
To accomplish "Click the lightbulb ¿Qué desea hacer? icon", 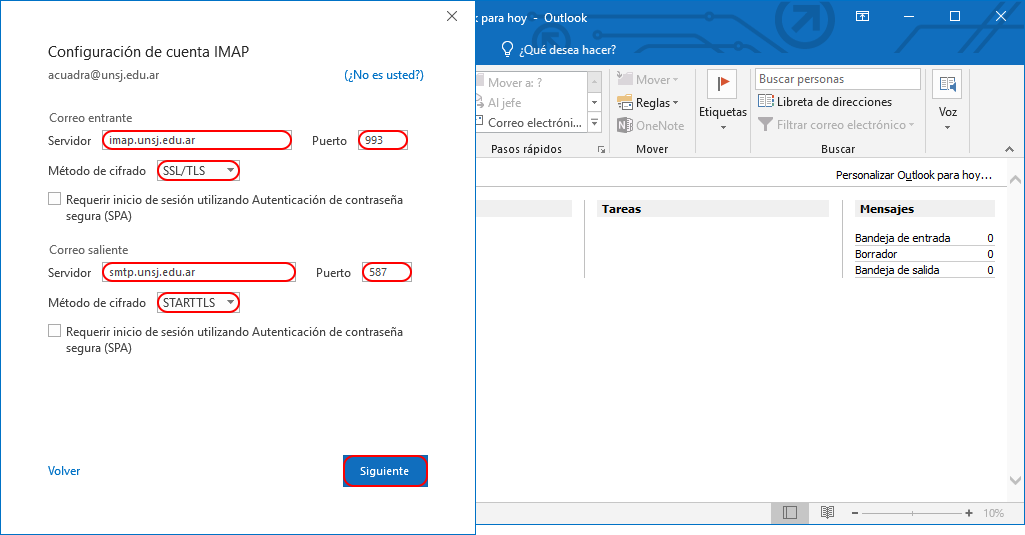I will click(507, 50).
